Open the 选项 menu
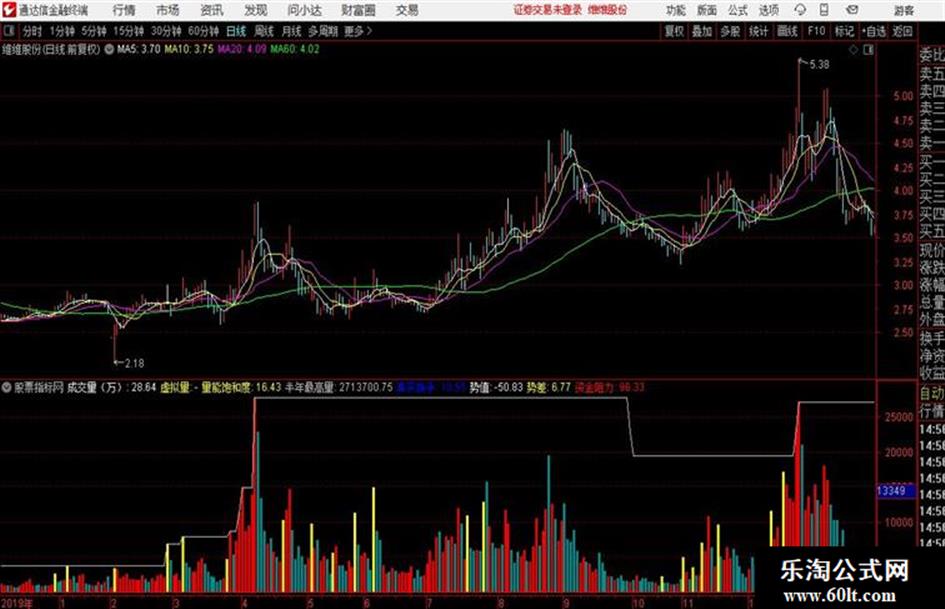 pyautogui.click(x=768, y=10)
